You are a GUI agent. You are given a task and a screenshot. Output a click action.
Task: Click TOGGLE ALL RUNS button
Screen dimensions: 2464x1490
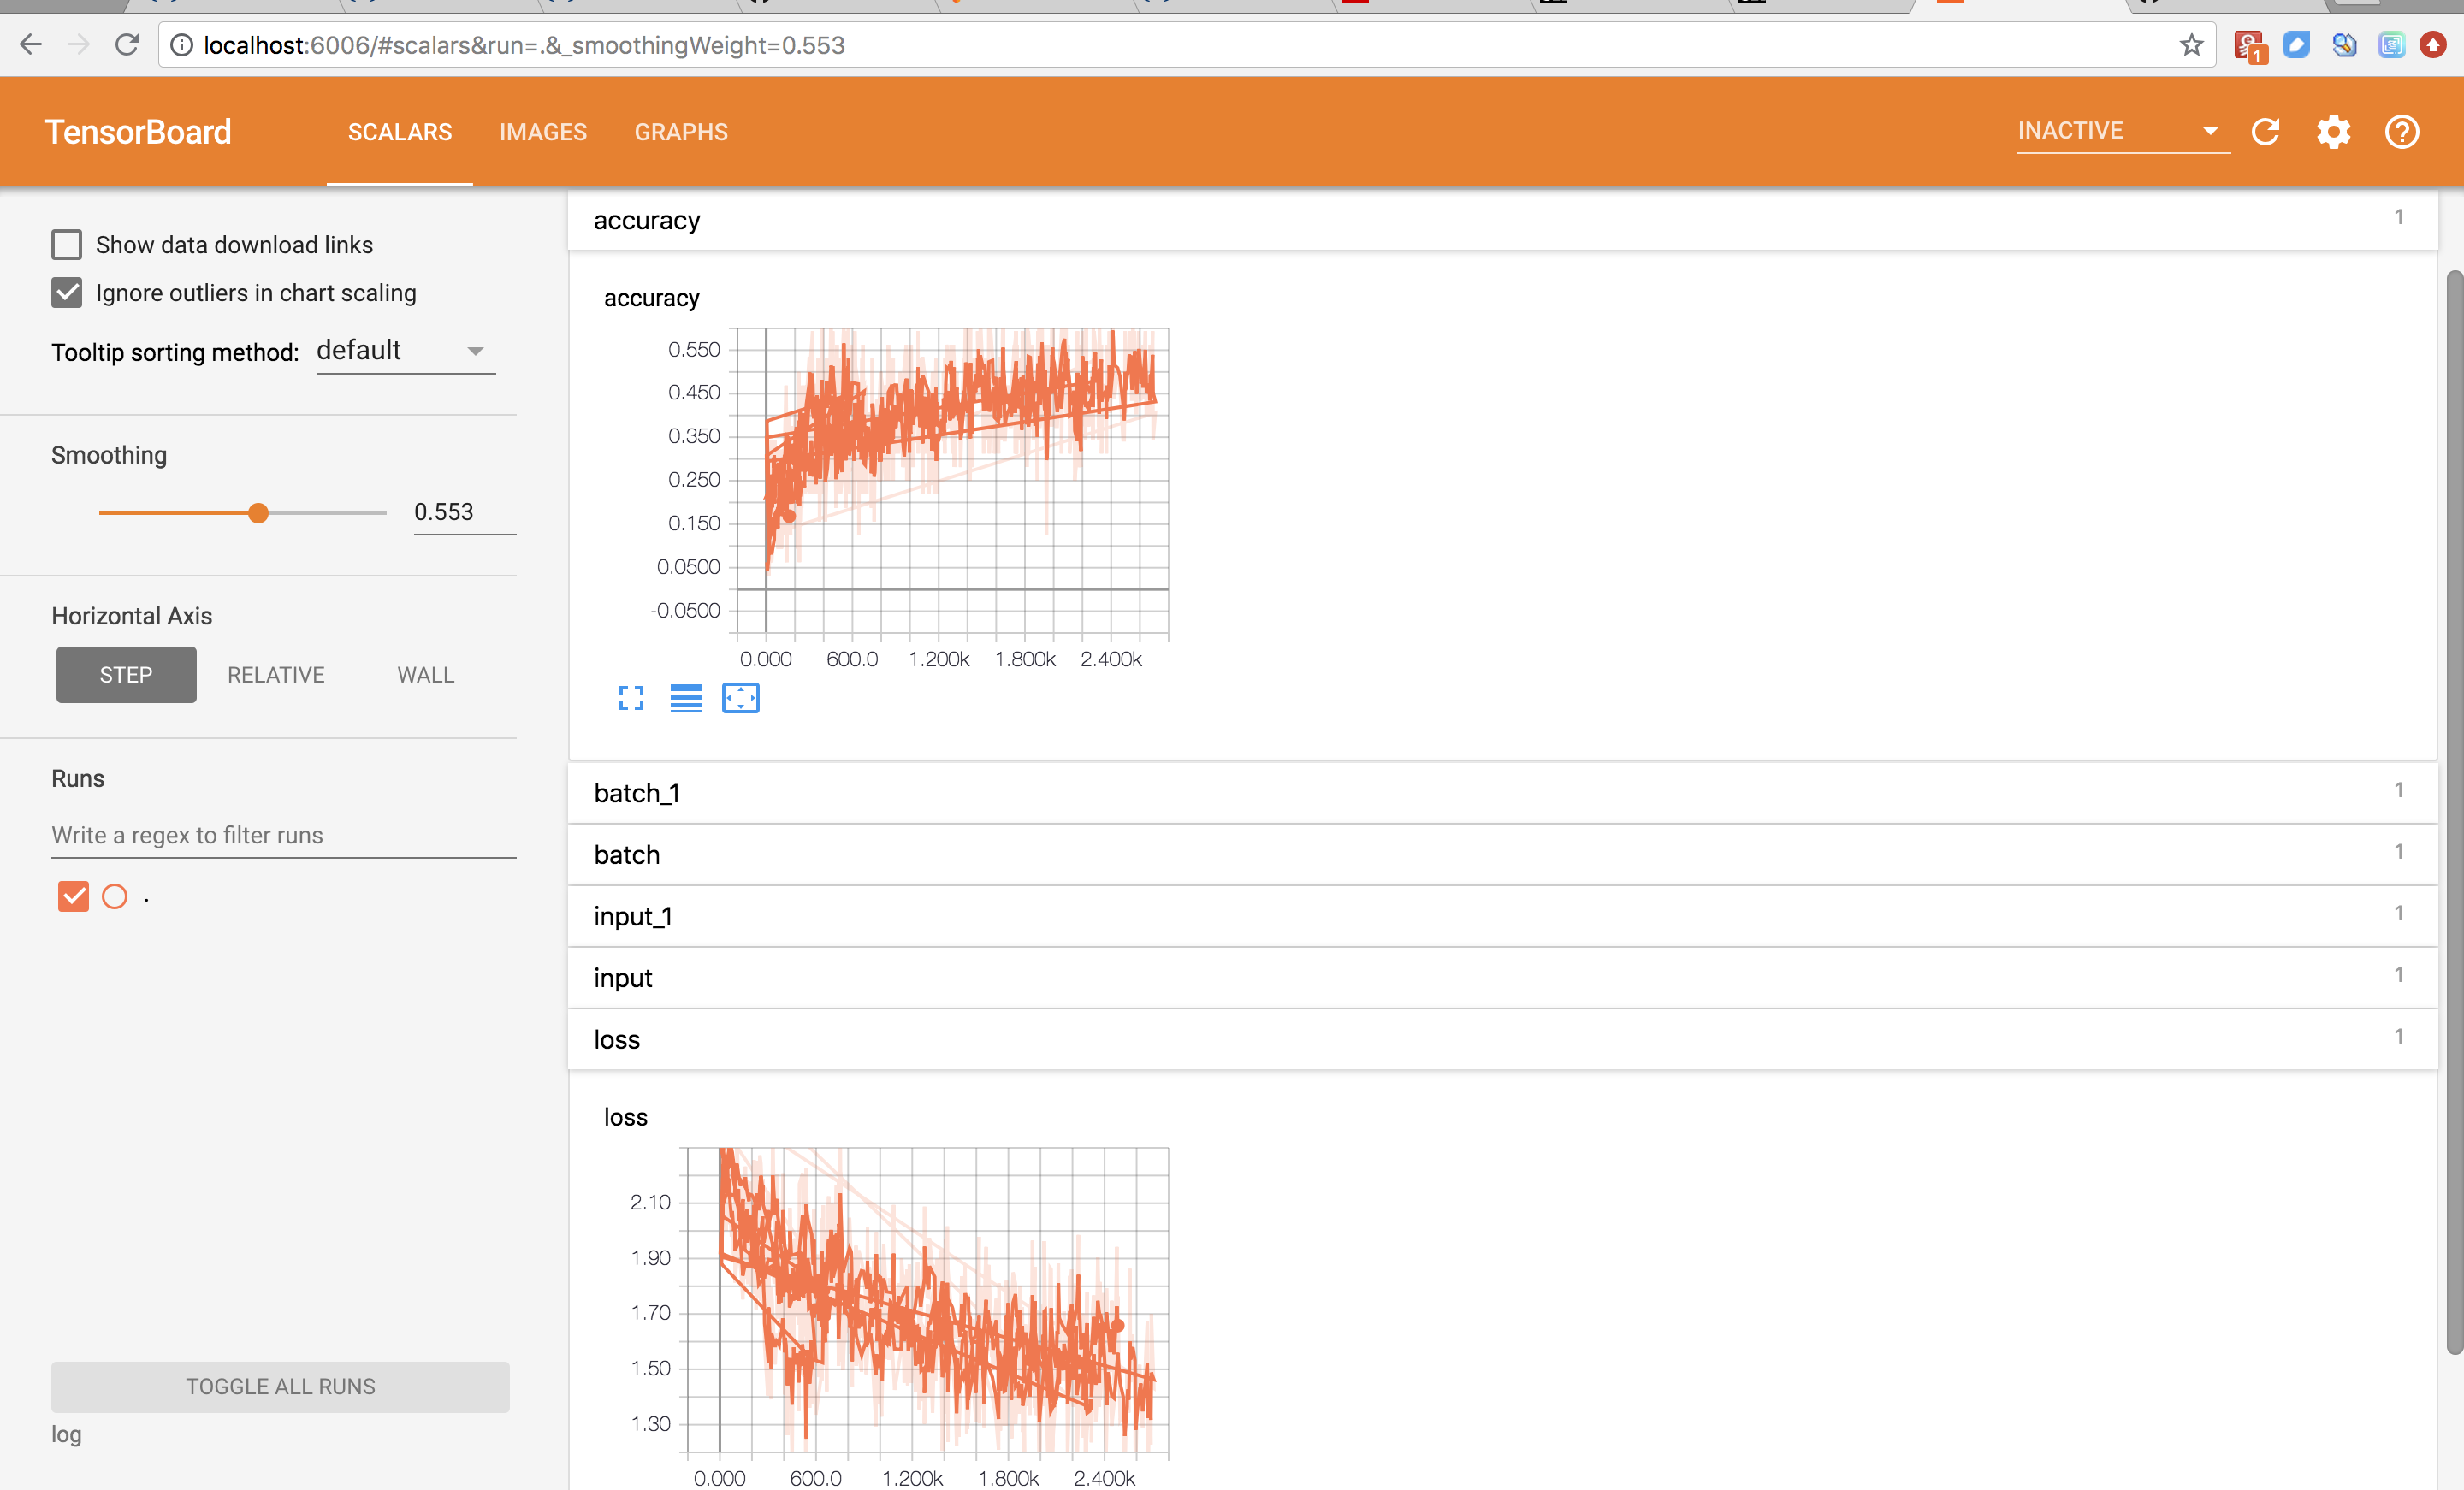(x=280, y=1386)
